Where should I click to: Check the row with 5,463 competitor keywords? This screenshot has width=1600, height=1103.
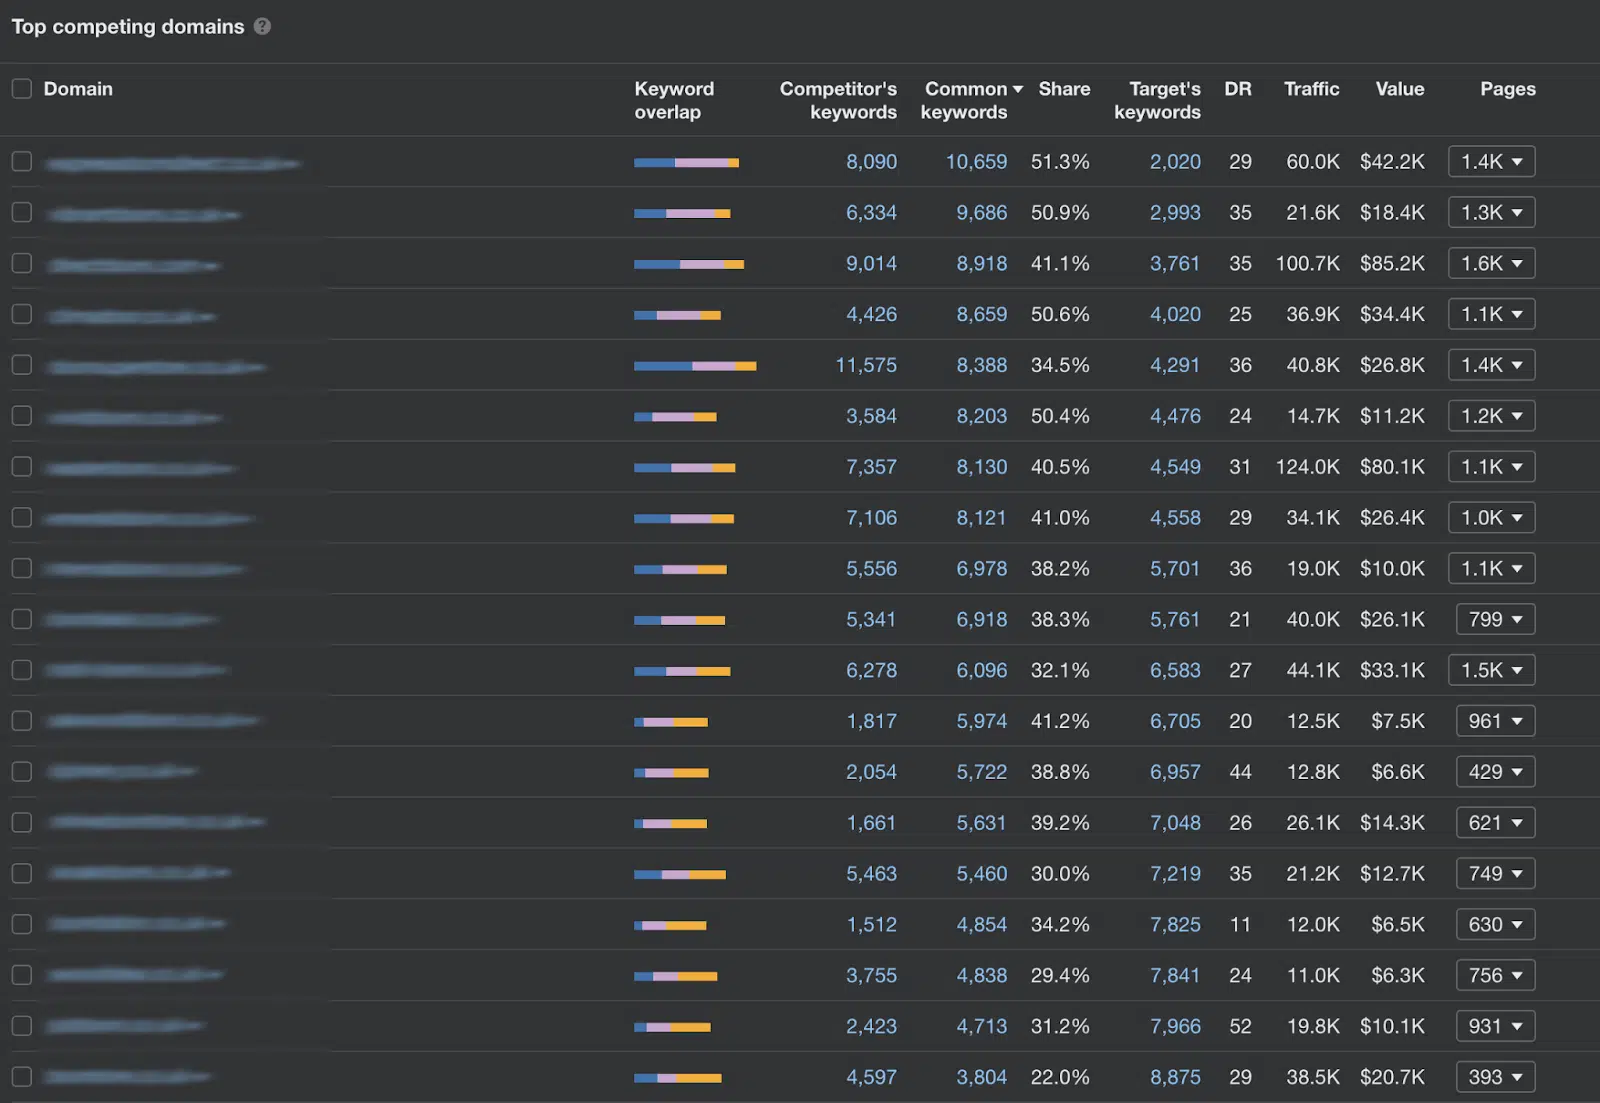22,874
